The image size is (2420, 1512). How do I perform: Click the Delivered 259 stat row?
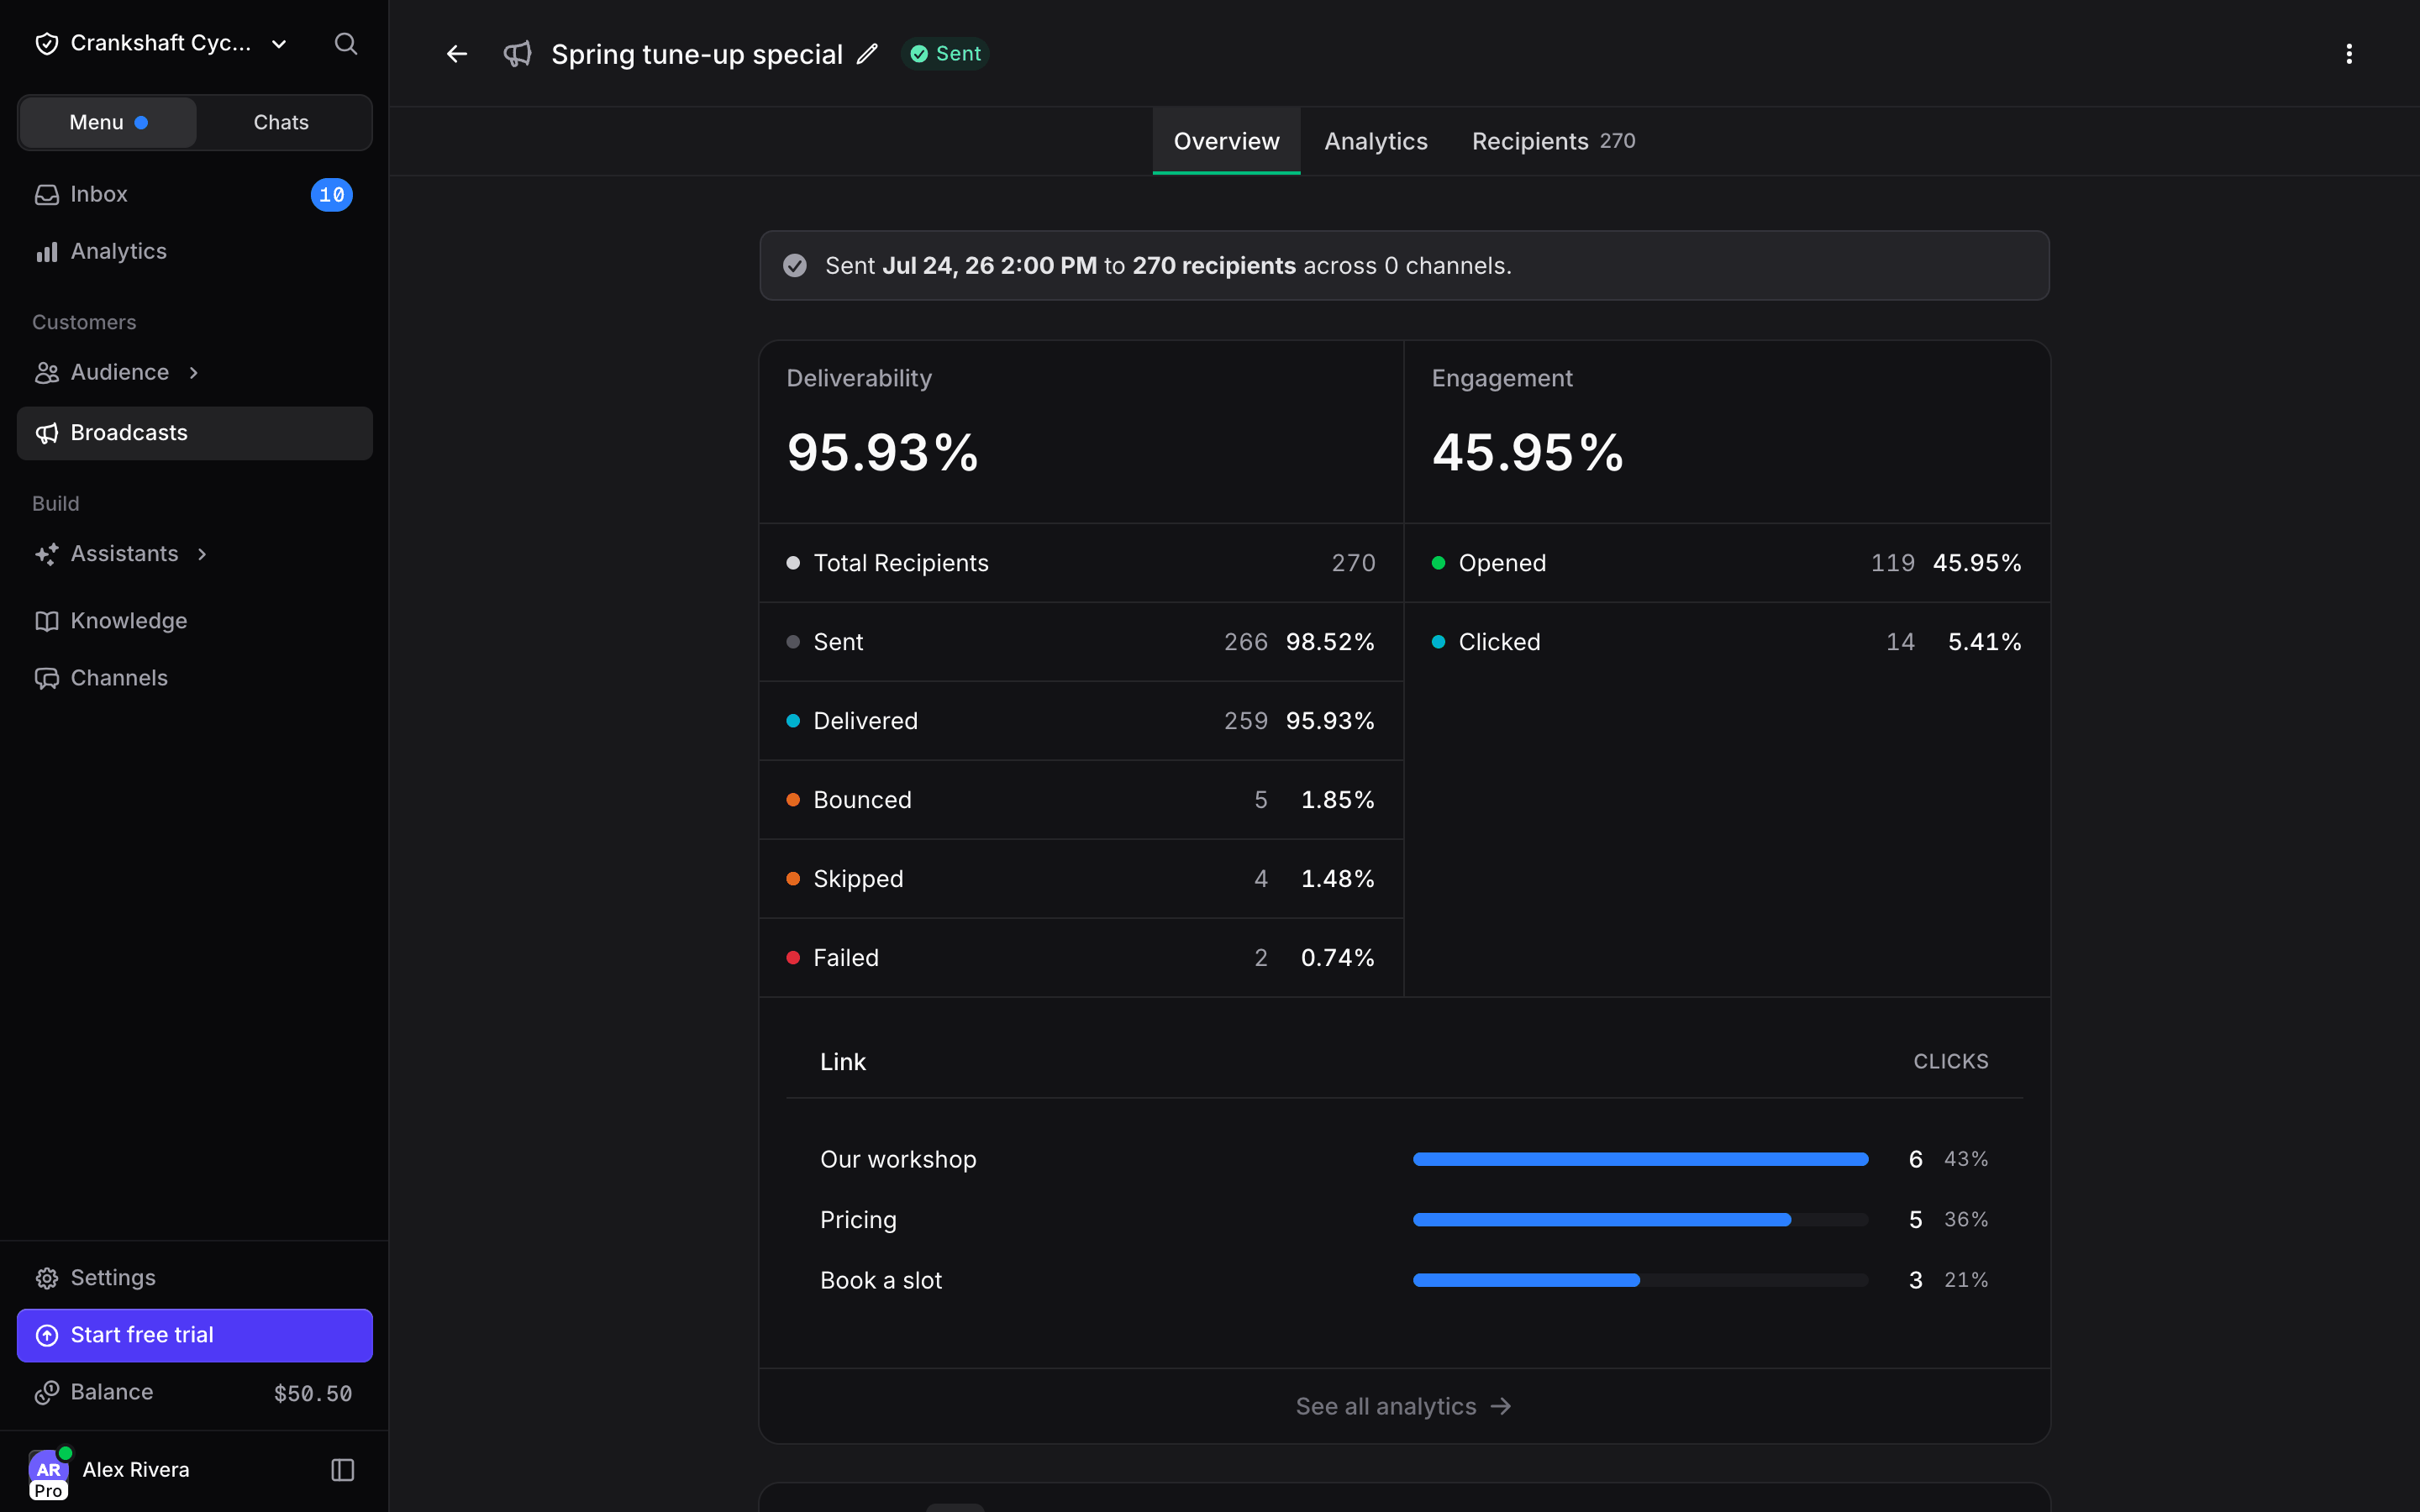(x=1081, y=721)
